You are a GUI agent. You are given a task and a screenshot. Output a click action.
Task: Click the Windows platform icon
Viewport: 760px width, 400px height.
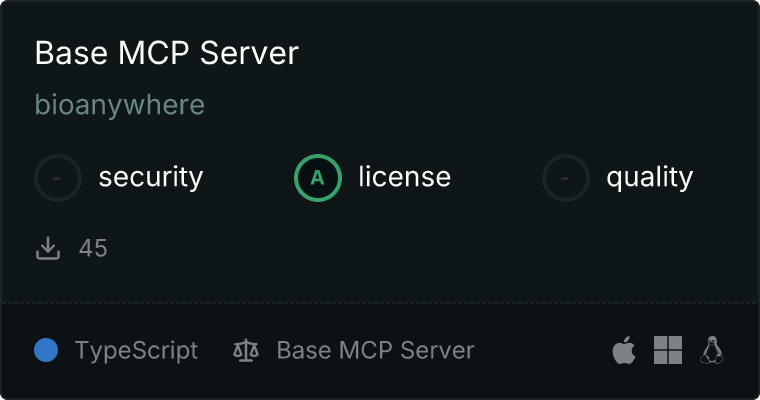click(x=667, y=350)
